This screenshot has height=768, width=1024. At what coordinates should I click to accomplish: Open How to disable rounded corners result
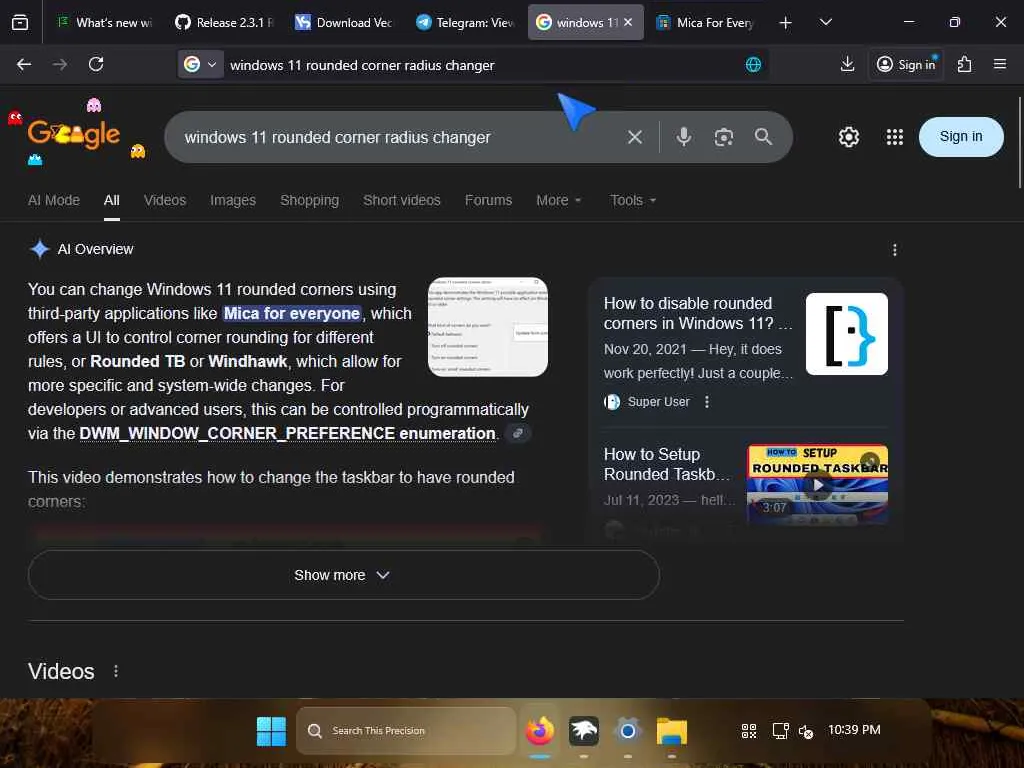(x=697, y=313)
